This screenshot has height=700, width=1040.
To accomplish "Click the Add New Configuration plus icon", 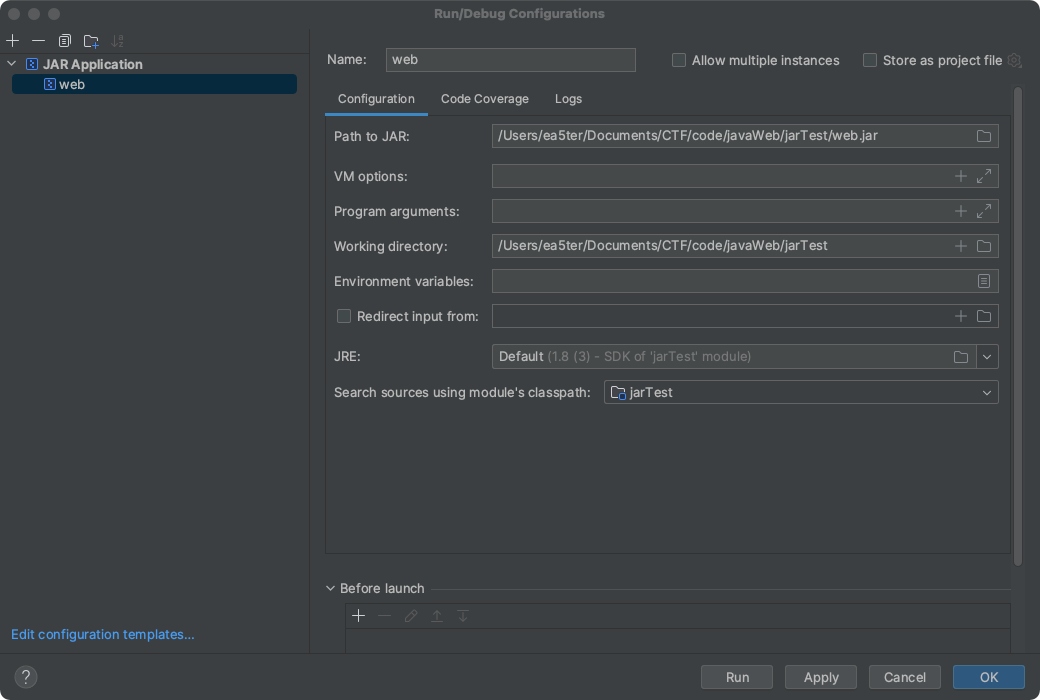I will tap(12, 41).
